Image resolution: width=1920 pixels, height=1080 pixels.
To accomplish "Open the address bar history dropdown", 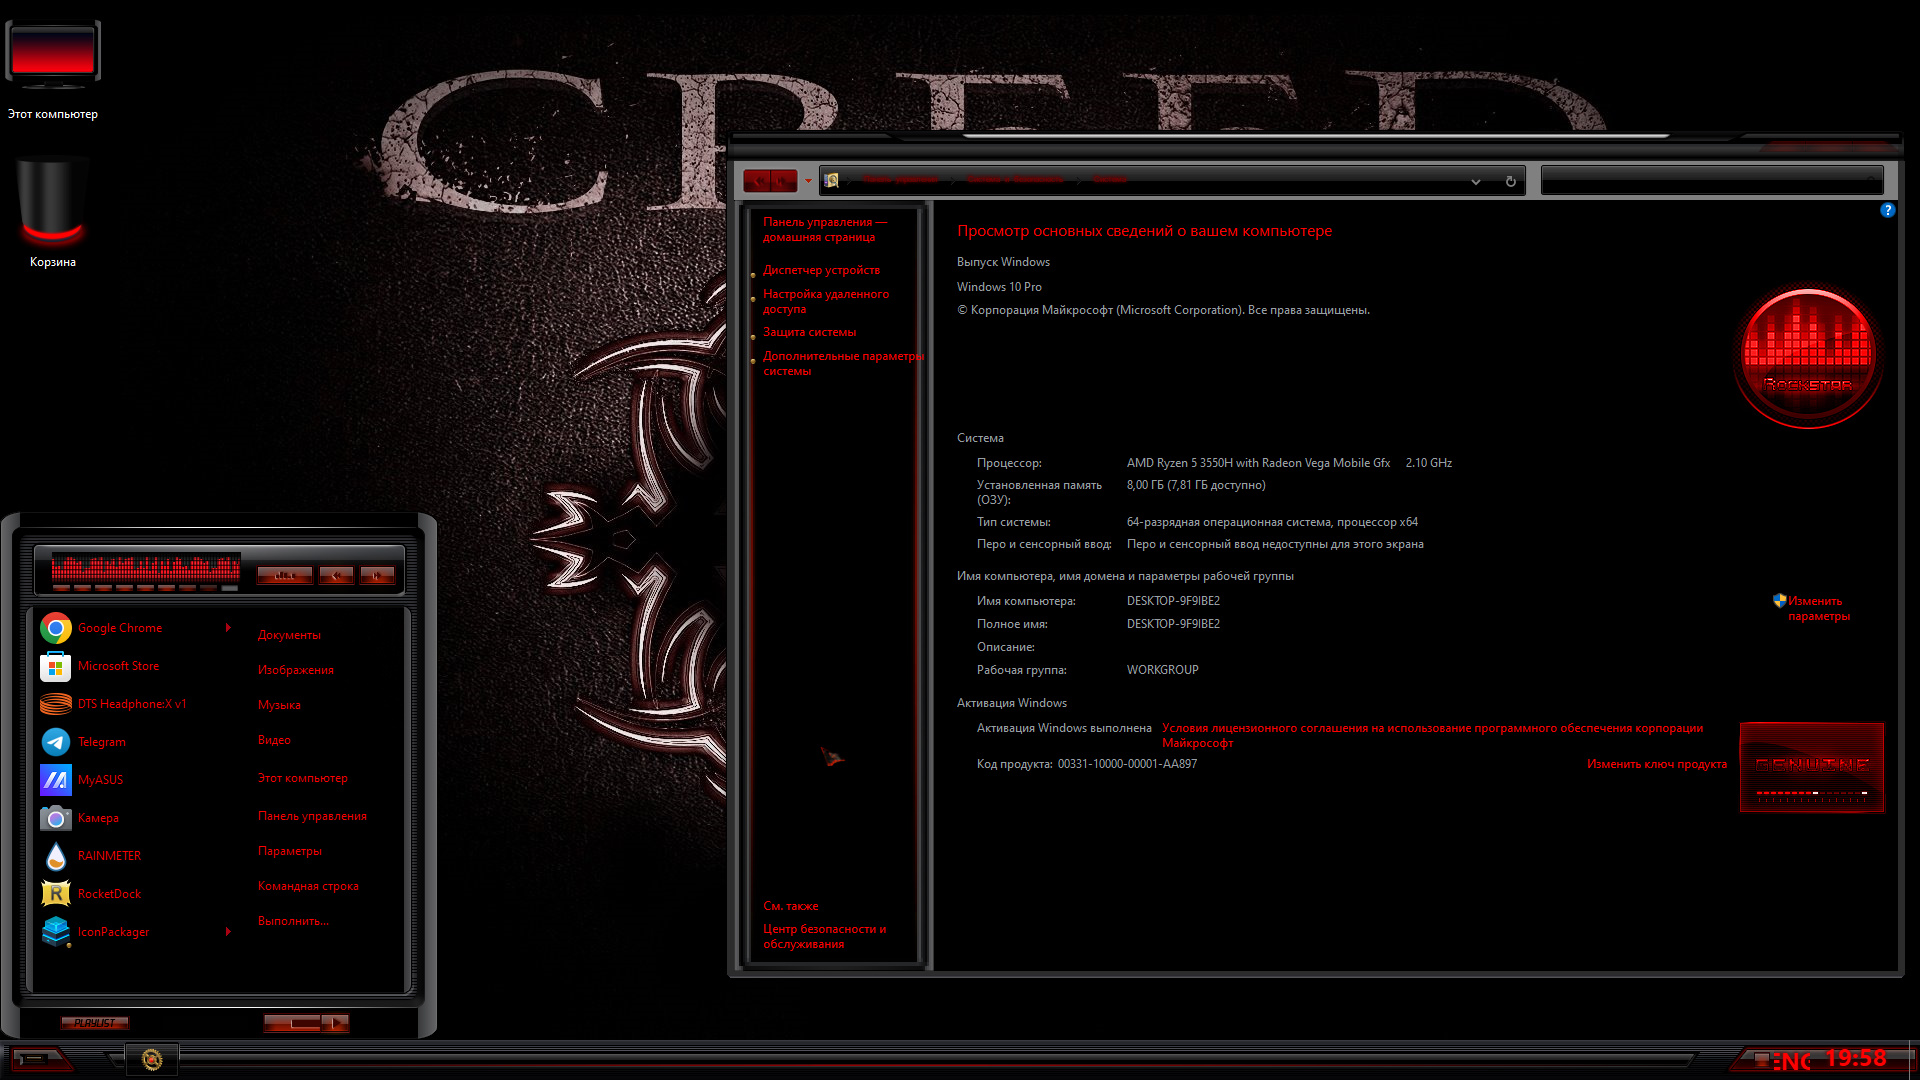I will [x=1475, y=182].
